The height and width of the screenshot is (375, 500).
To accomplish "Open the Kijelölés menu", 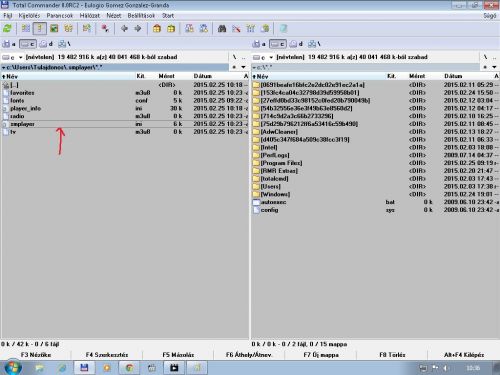I will coord(29,16).
